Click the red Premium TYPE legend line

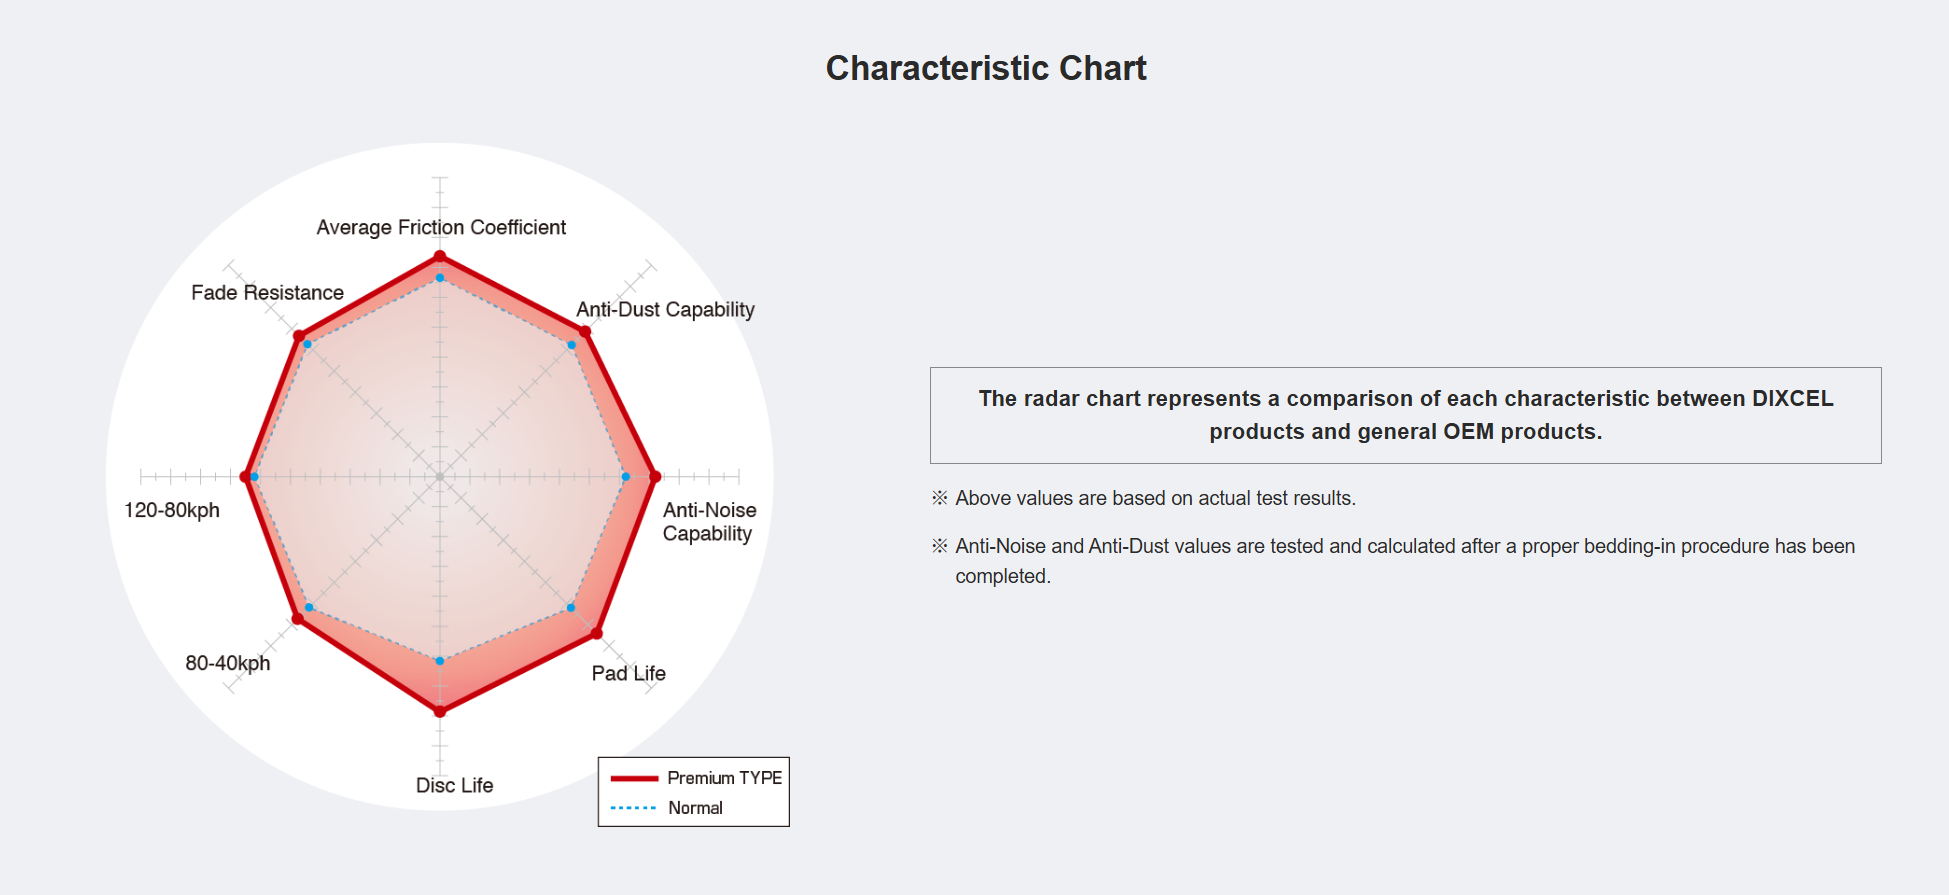[634, 778]
